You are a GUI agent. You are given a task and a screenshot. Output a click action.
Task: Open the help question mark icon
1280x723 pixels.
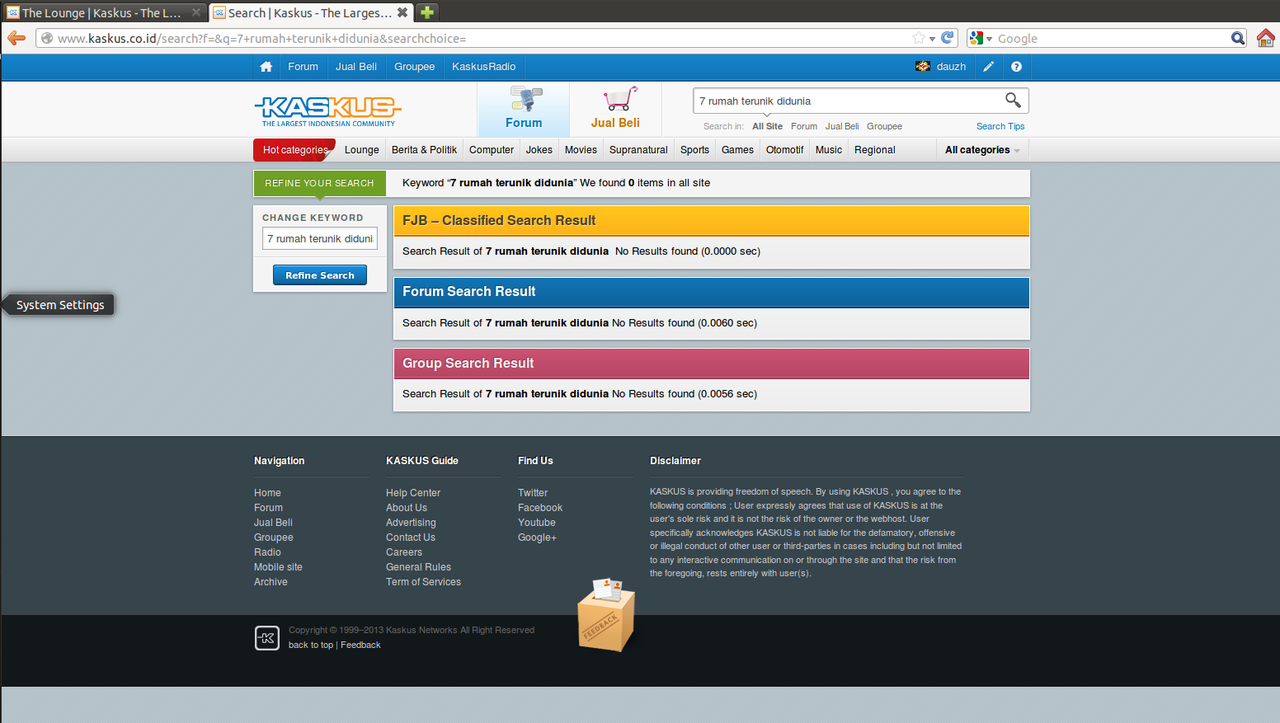(x=1016, y=67)
